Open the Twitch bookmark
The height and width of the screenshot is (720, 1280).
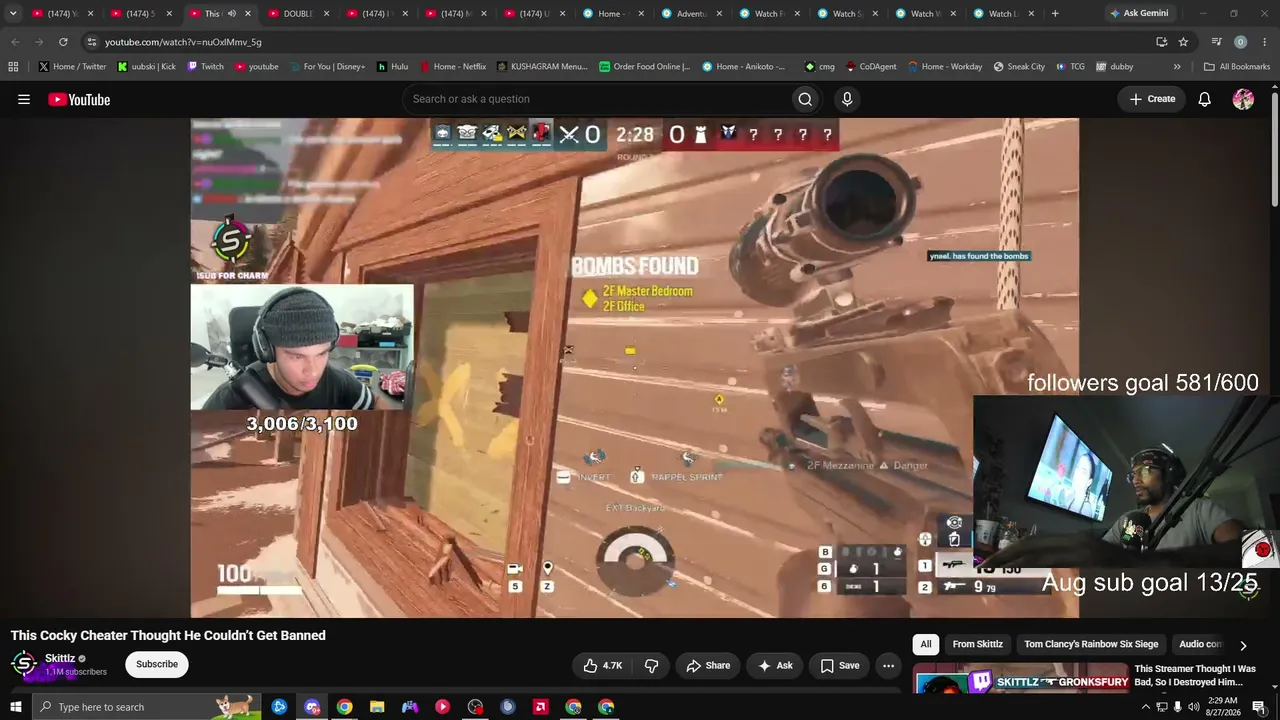point(205,67)
